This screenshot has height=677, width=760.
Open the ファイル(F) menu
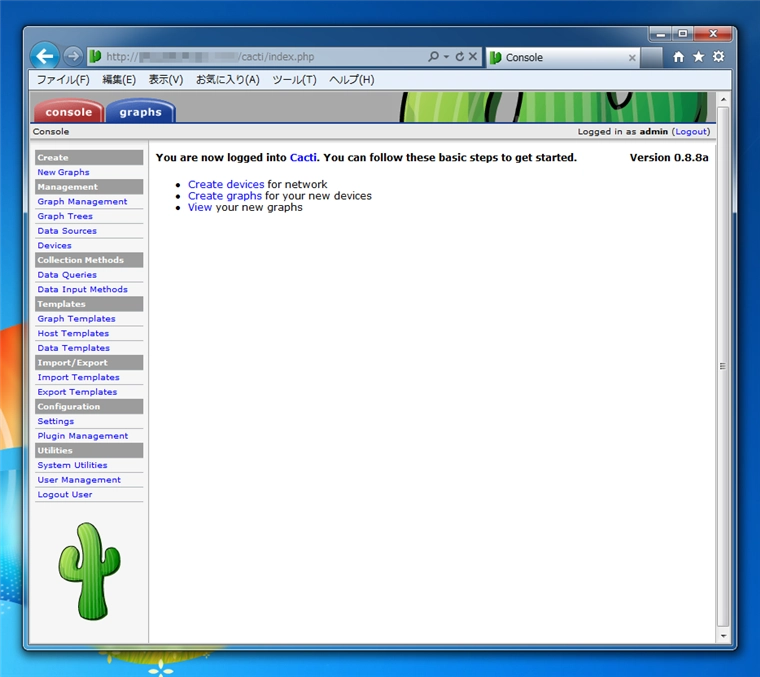(63, 79)
